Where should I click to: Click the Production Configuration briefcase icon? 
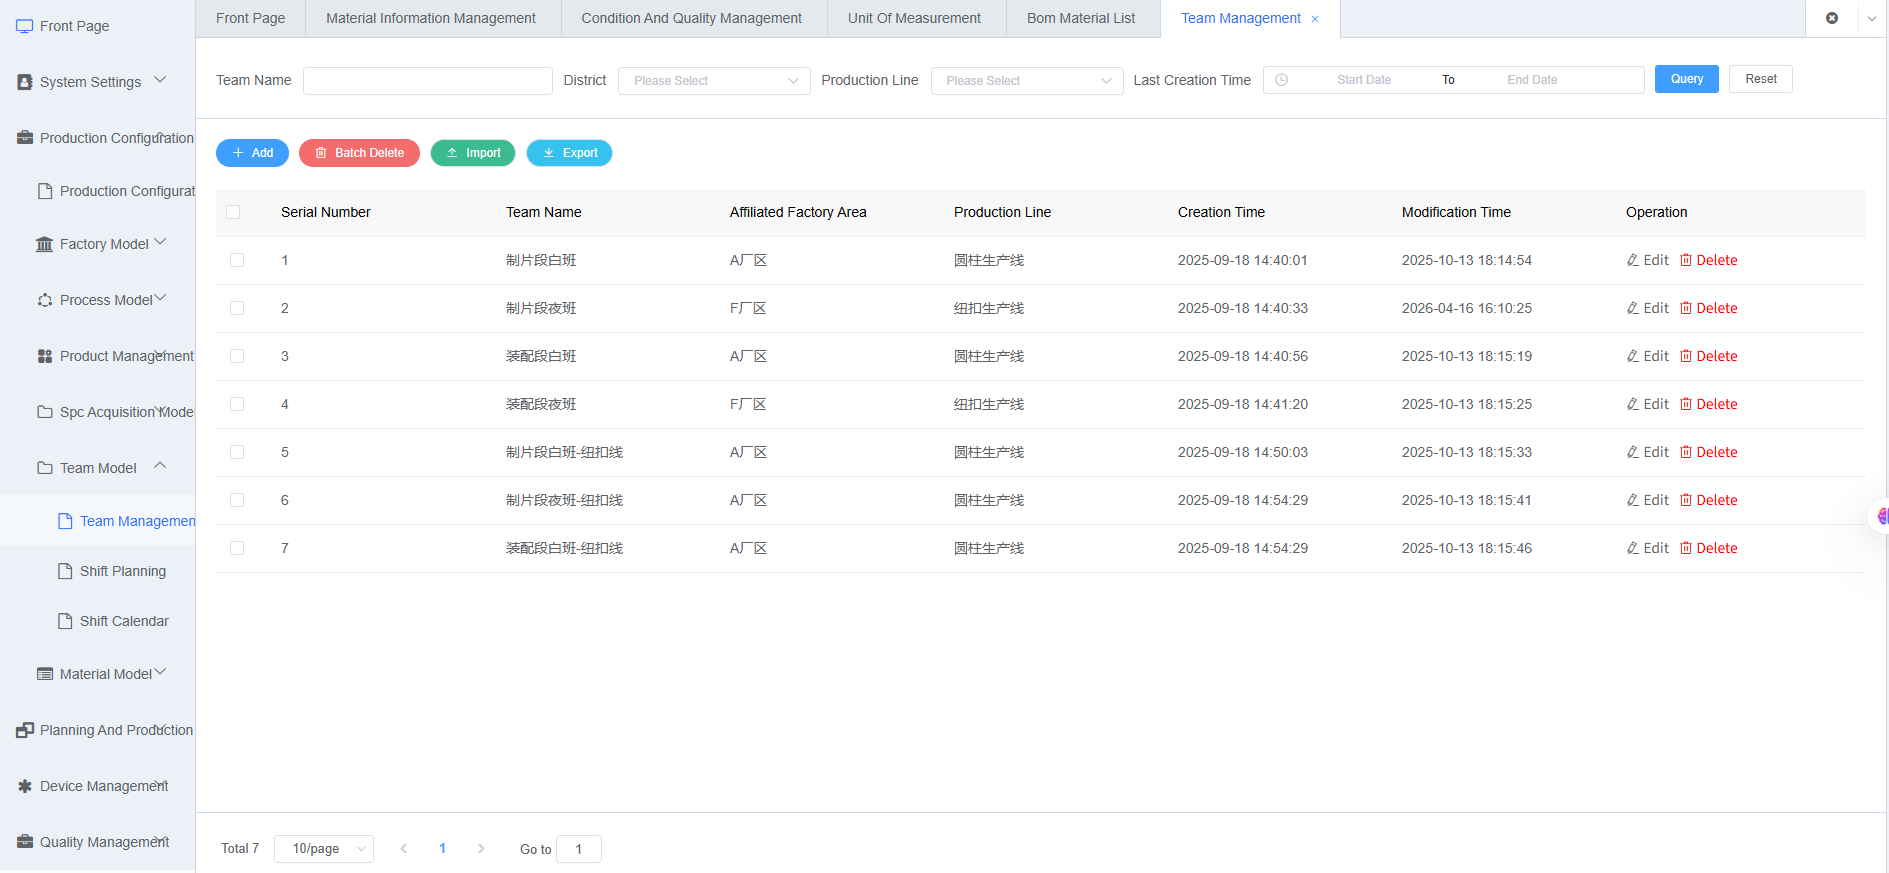[25, 138]
